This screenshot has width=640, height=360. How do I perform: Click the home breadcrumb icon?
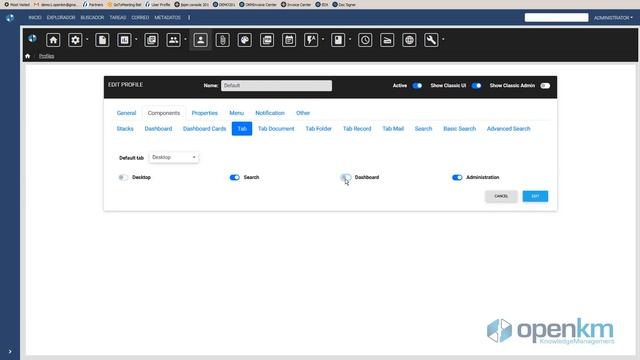click(x=27, y=56)
